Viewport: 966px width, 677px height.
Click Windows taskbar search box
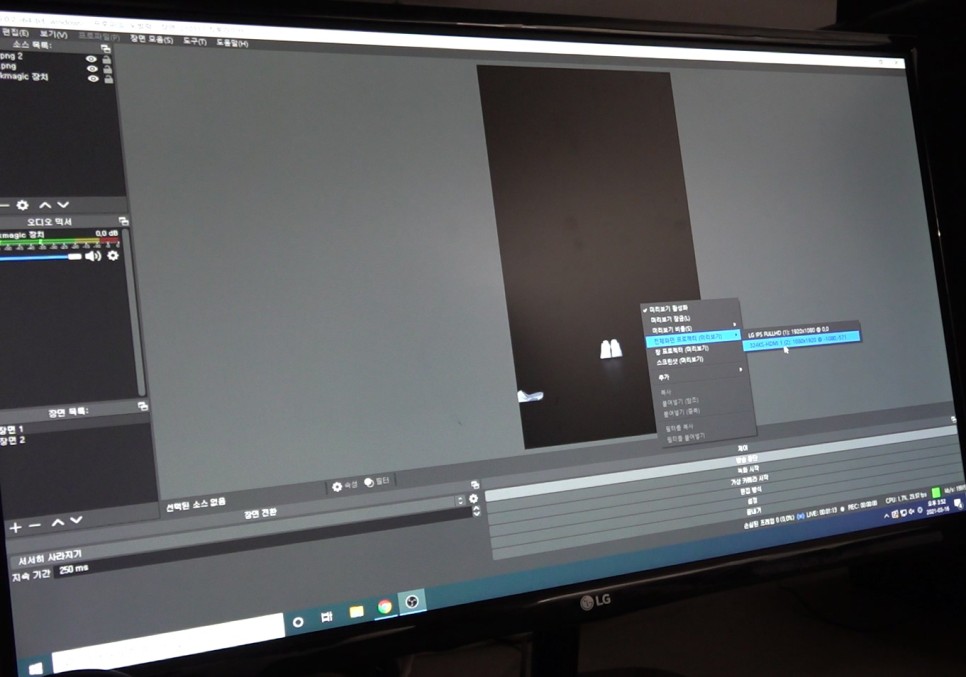(168, 643)
